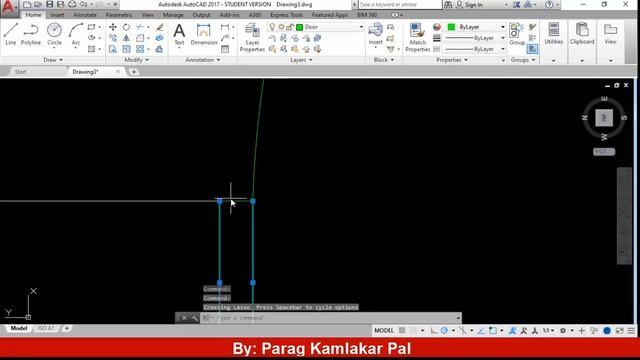Toggle grid display in status bar

pos(402,331)
